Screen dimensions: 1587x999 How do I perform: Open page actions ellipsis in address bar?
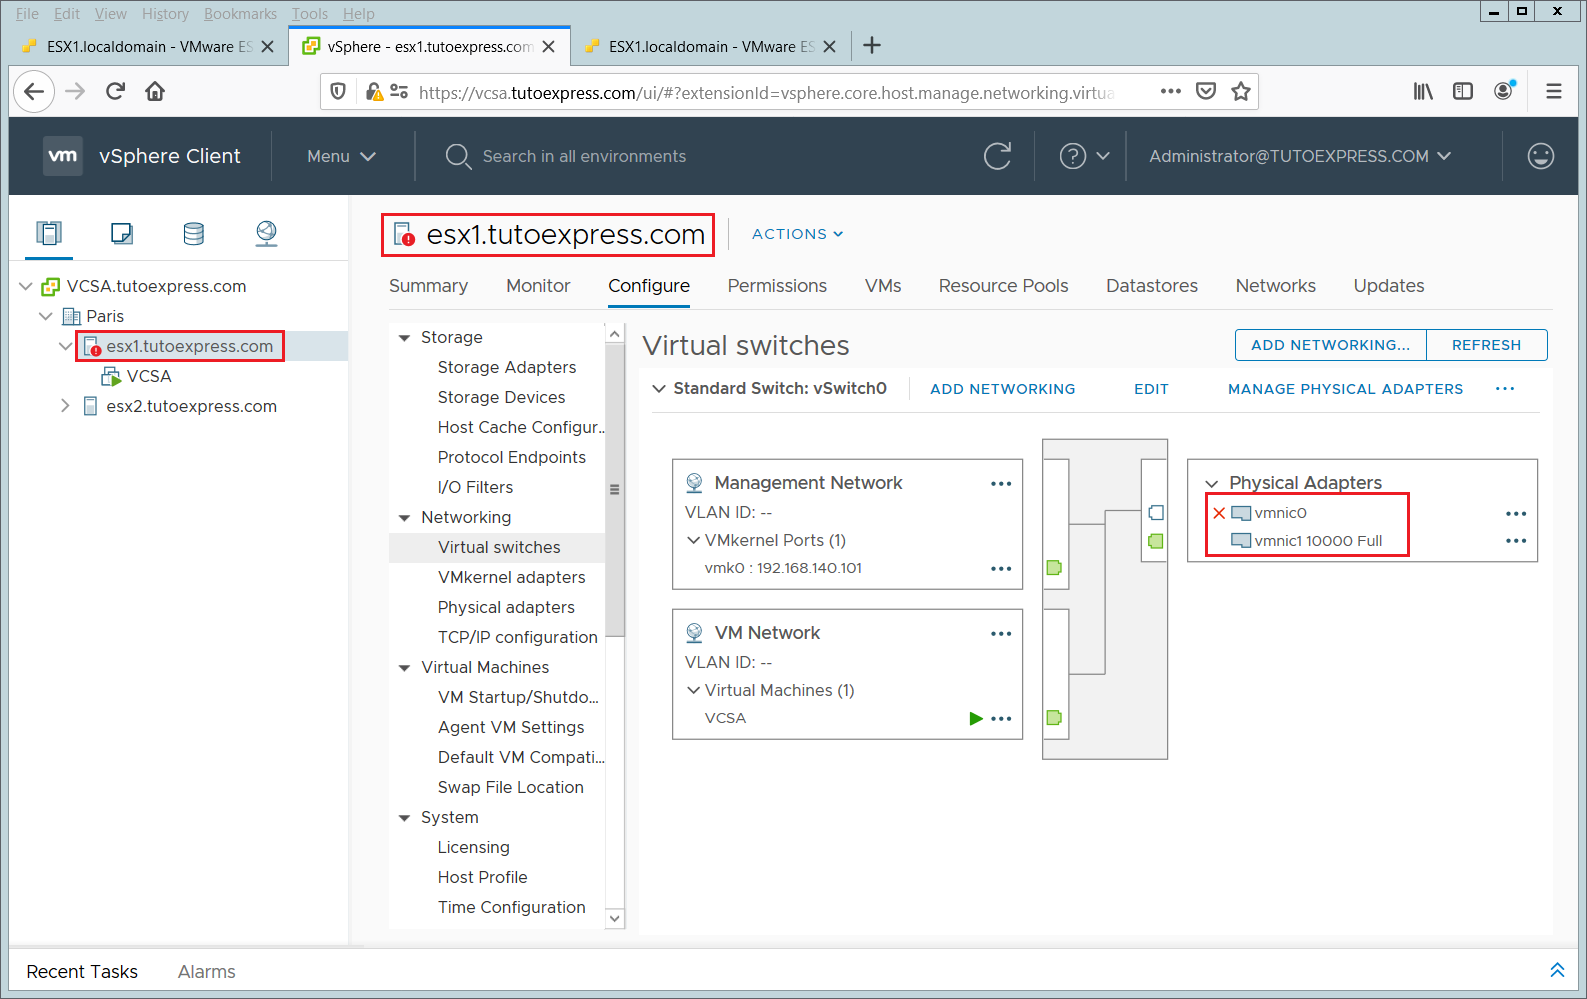pos(1171,91)
